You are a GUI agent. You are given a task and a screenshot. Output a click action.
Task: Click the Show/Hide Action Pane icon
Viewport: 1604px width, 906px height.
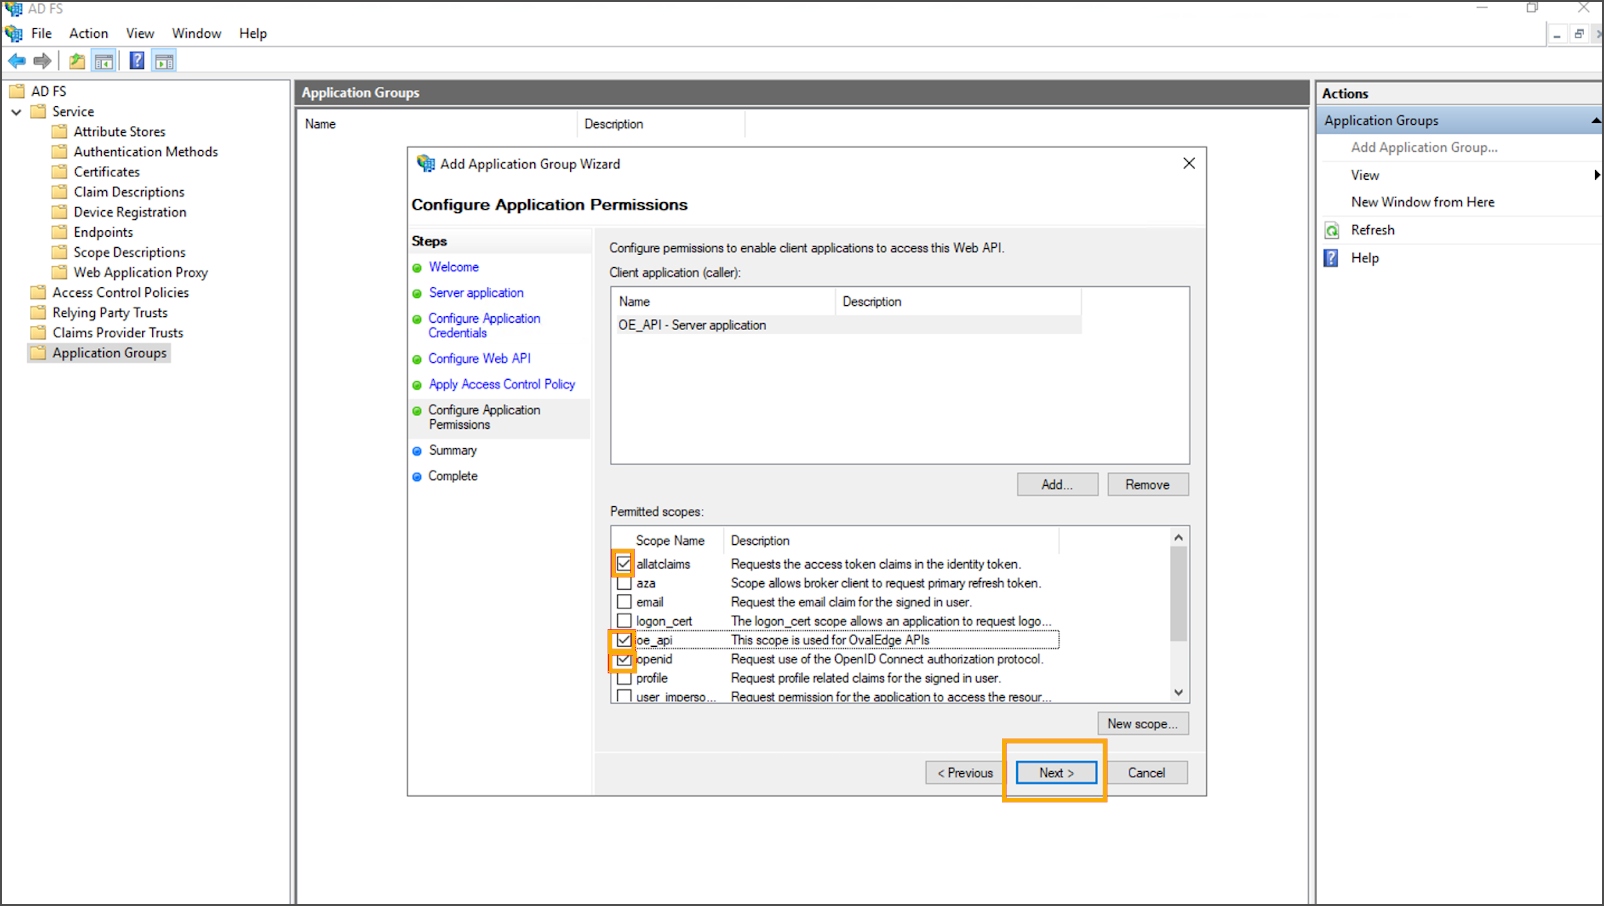pos(164,61)
